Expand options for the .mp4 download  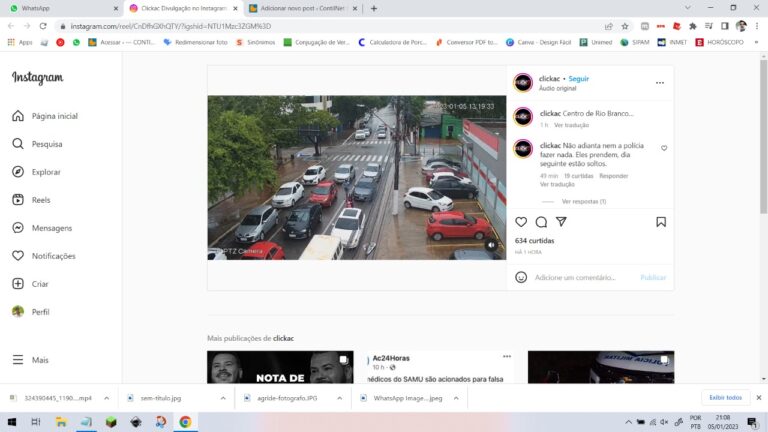pyautogui.click(x=106, y=398)
